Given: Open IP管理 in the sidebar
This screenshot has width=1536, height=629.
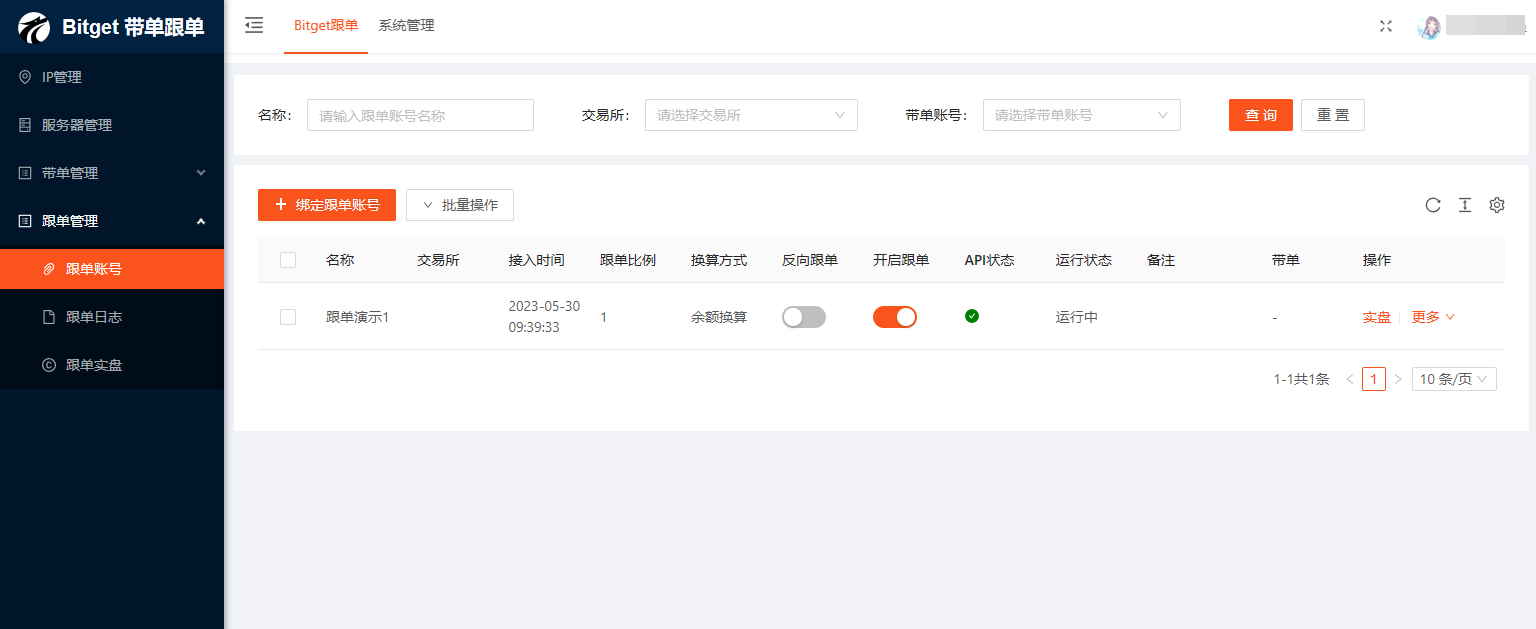Looking at the screenshot, I should (x=112, y=77).
